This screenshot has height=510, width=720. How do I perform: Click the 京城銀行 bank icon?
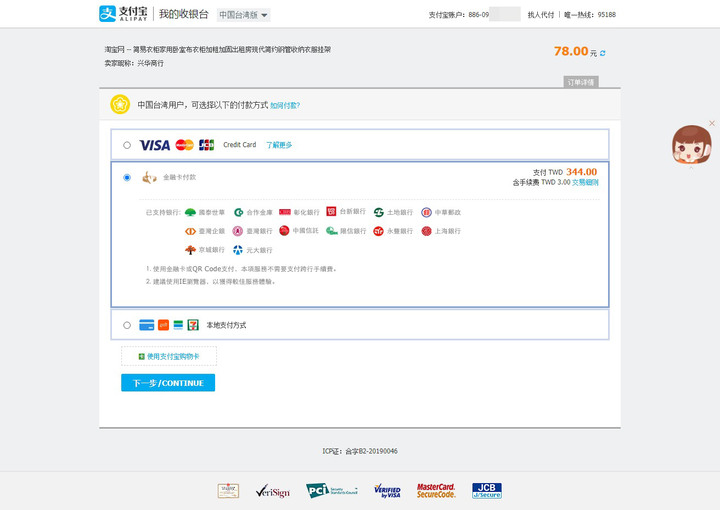[190, 250]
